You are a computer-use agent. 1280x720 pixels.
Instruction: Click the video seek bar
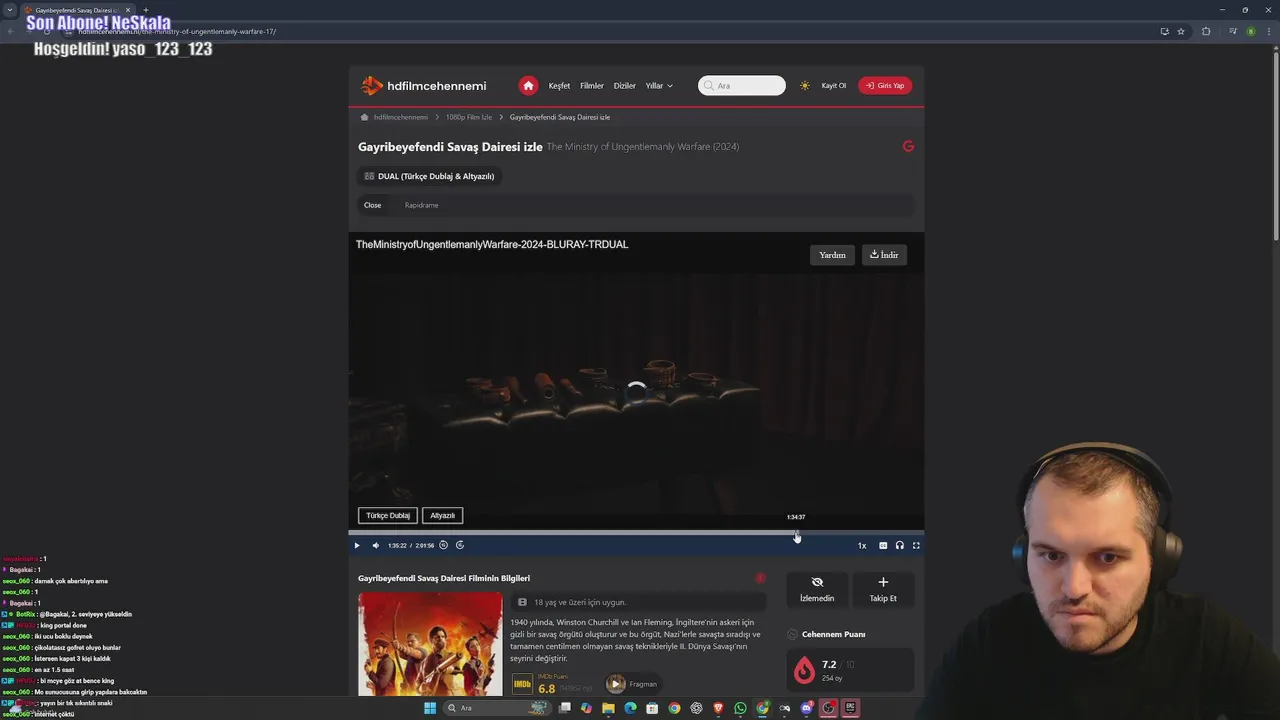point(636,532)
